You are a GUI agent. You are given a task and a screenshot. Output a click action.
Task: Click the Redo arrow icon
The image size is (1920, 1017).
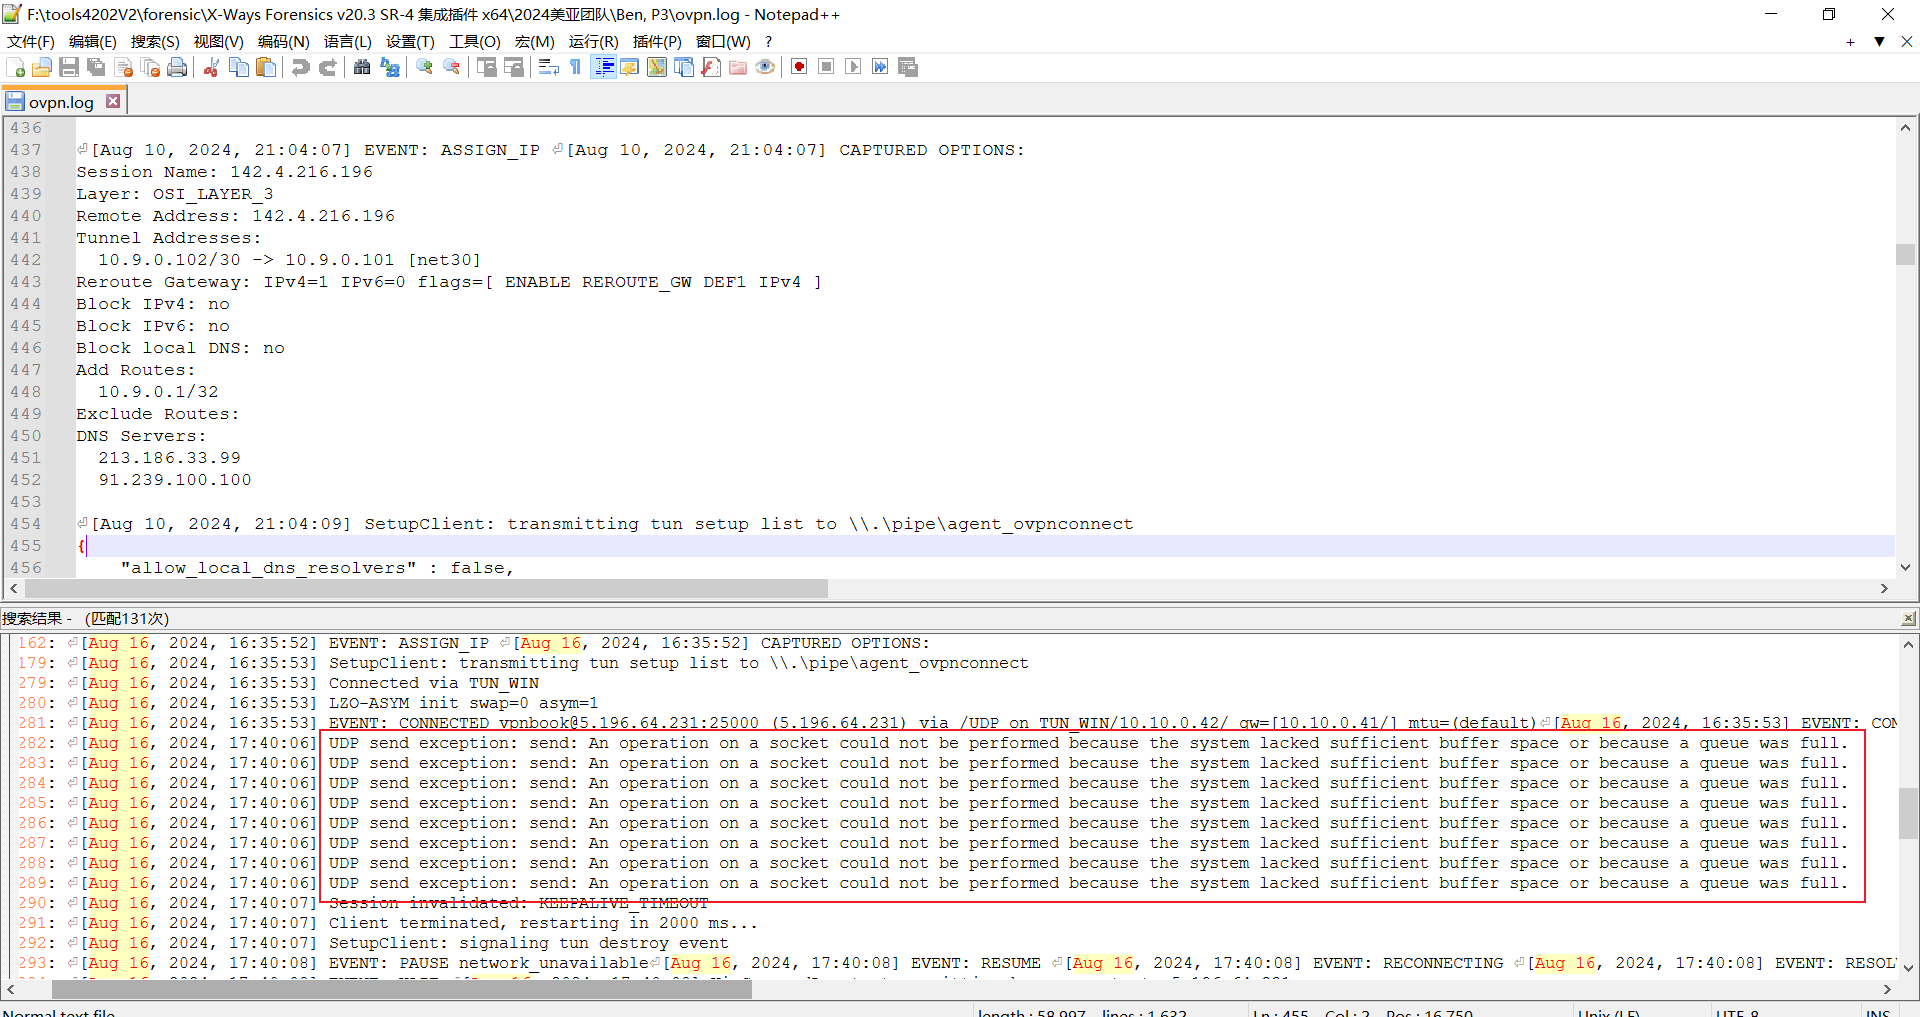click(x=327, y=67)
